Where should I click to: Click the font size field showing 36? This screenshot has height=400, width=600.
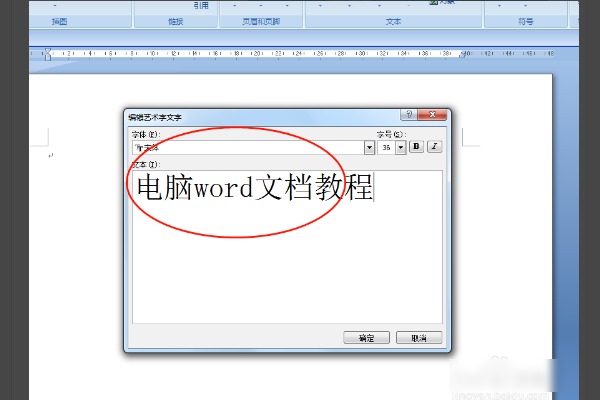tap(386, 147)
